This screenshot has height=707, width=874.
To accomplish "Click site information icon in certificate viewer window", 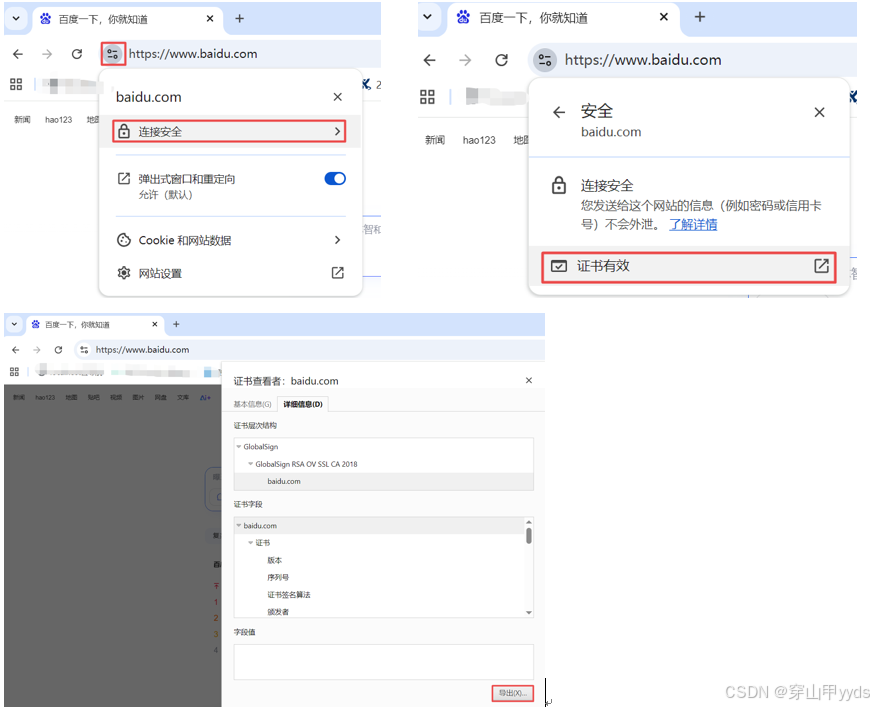I will click(84, 350).
